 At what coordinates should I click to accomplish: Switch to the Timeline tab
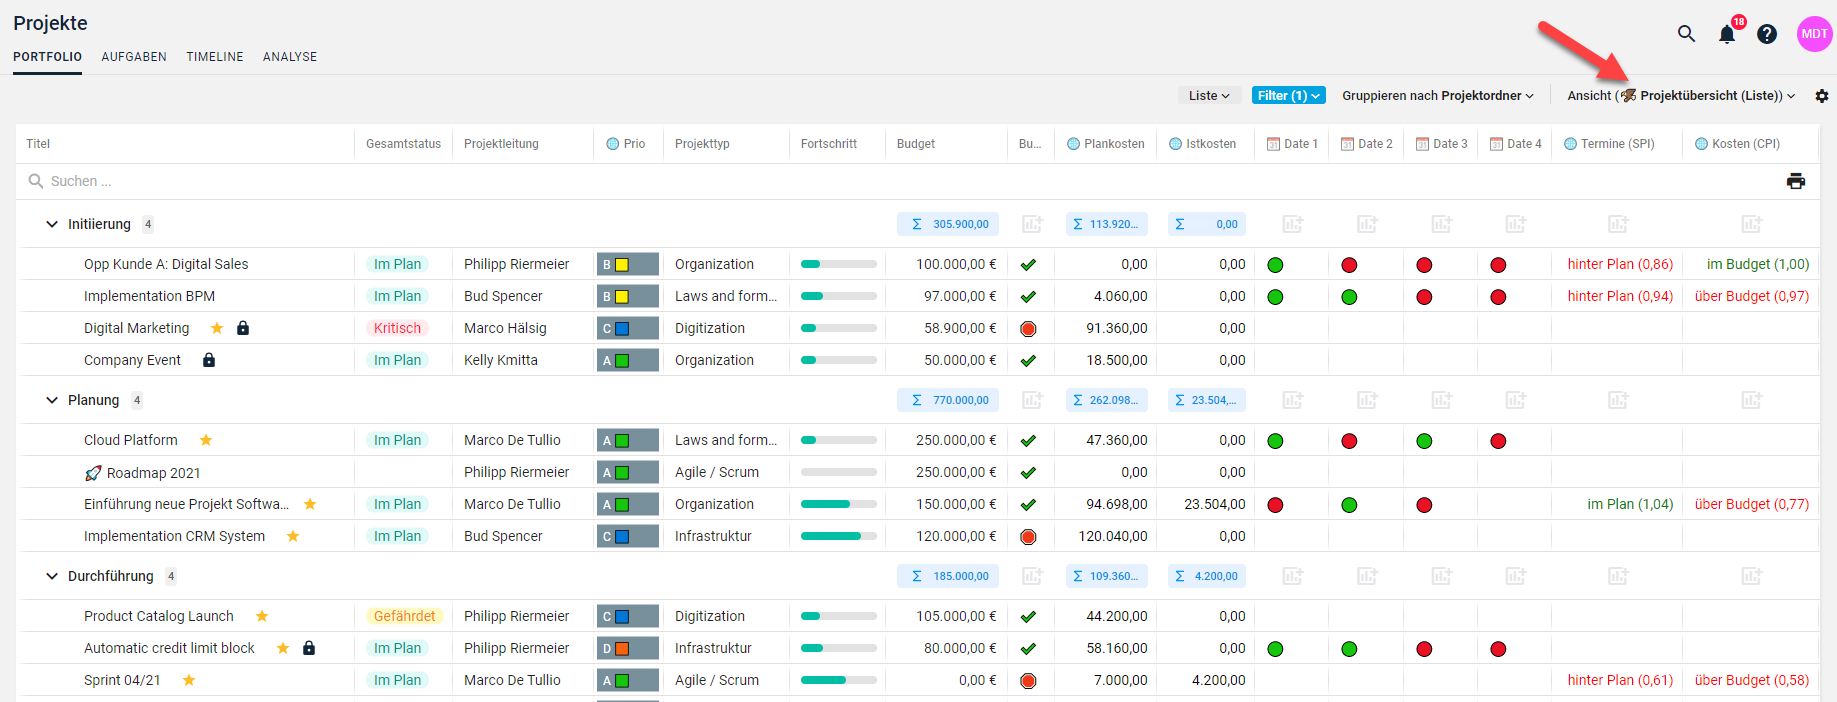coord(215,57)
